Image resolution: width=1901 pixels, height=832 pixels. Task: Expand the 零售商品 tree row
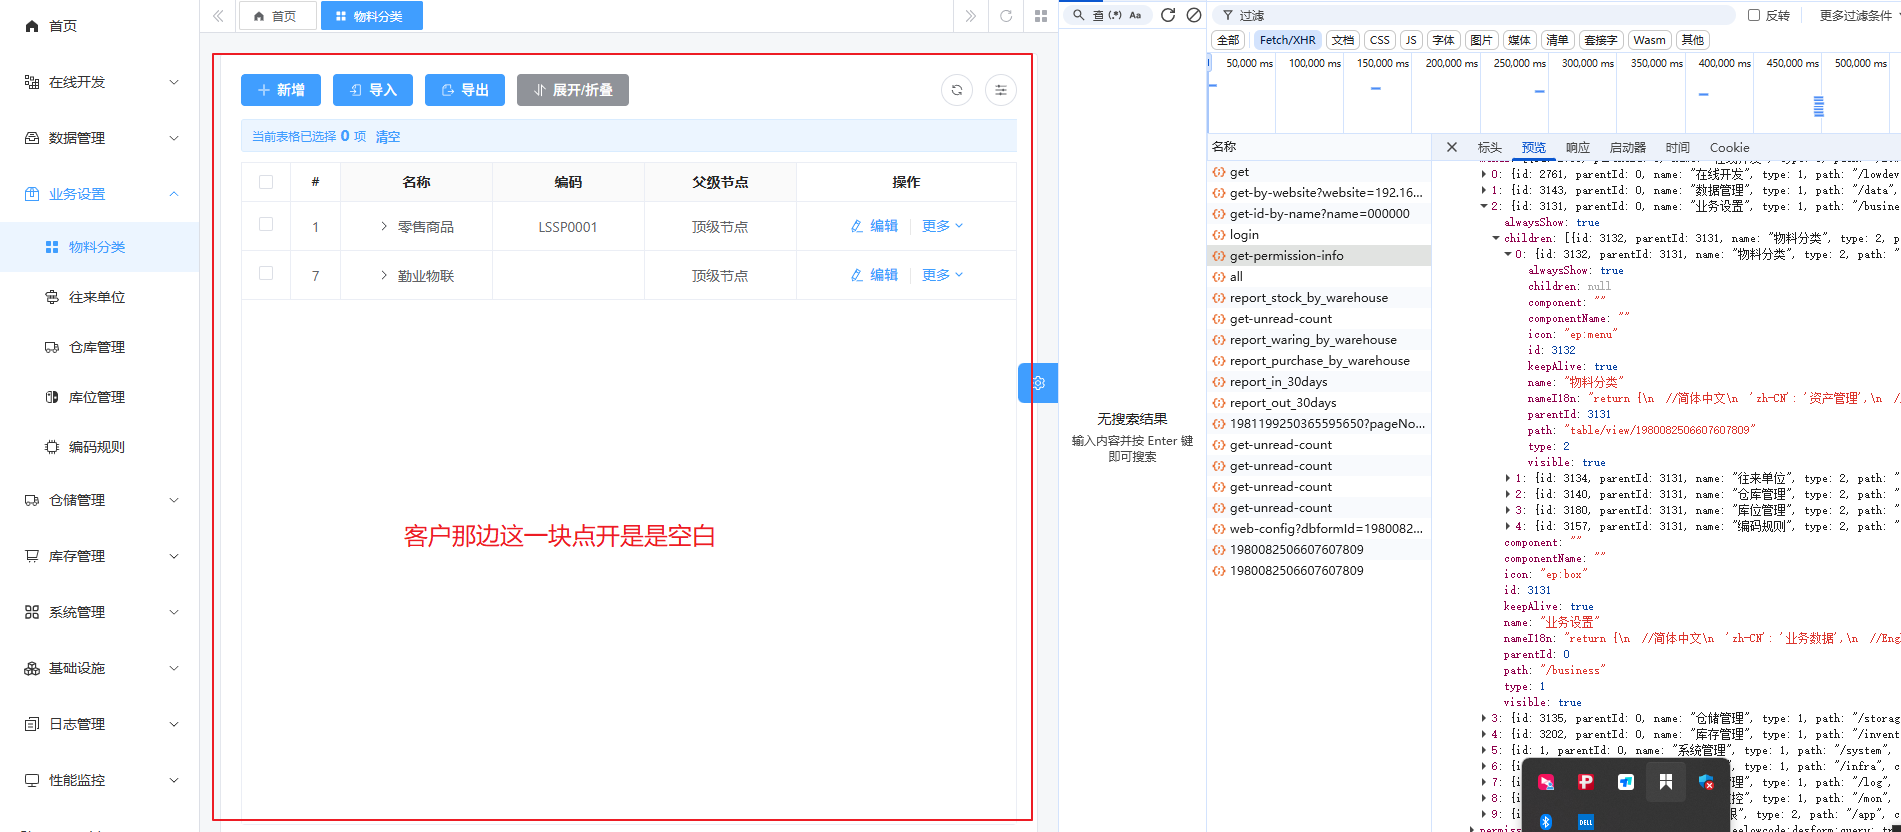coord(384,227)
